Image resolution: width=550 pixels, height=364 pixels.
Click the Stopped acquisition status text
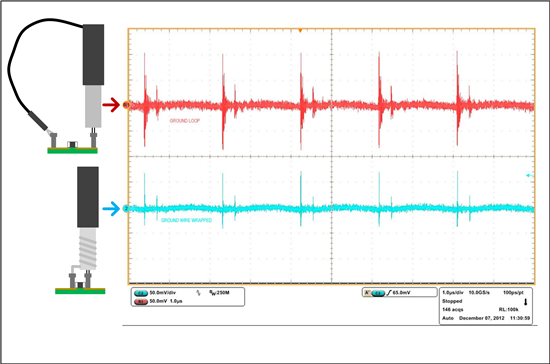click(452, 301)
